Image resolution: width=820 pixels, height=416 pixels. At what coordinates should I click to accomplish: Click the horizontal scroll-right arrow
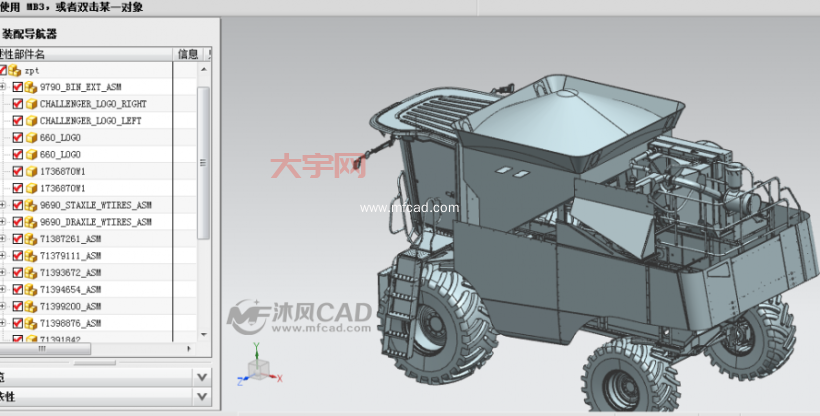189,348
